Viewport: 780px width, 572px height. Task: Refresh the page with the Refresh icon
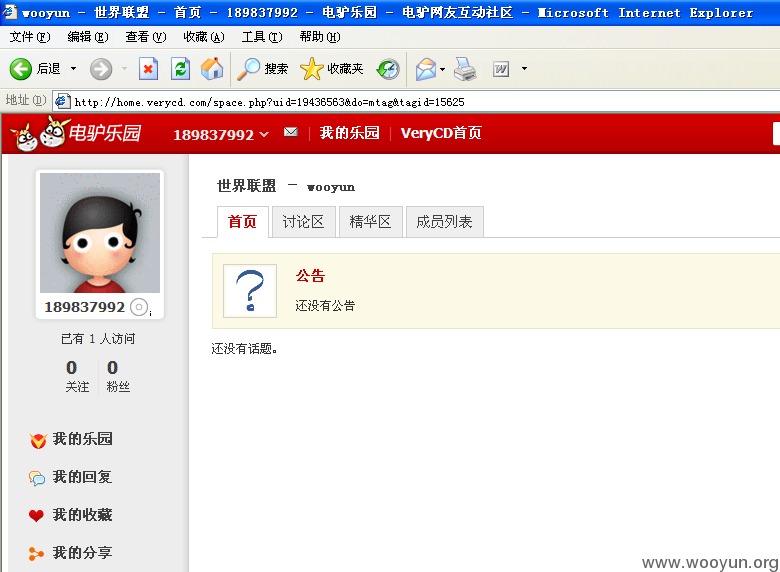(x=180, y=69)
